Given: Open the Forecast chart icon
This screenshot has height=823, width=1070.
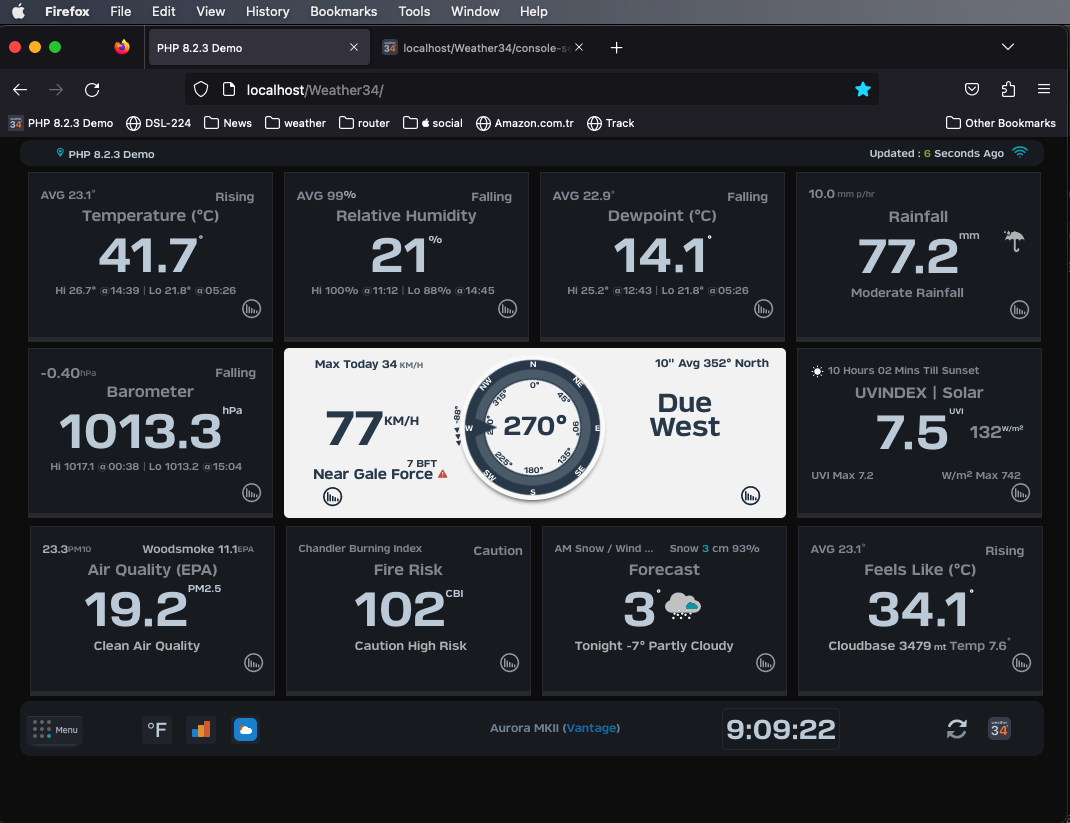Looking at the screenshot, I should (x=766, y=663).
